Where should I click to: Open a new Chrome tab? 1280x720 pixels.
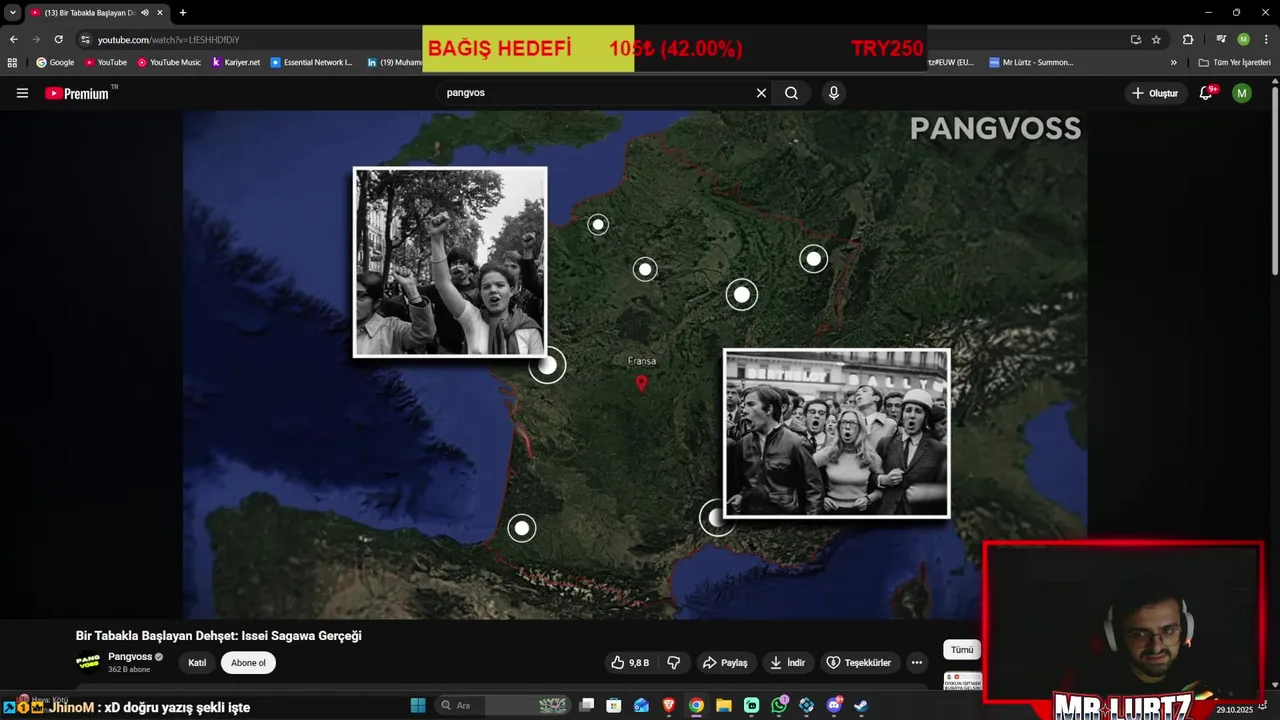click(182, 13)
